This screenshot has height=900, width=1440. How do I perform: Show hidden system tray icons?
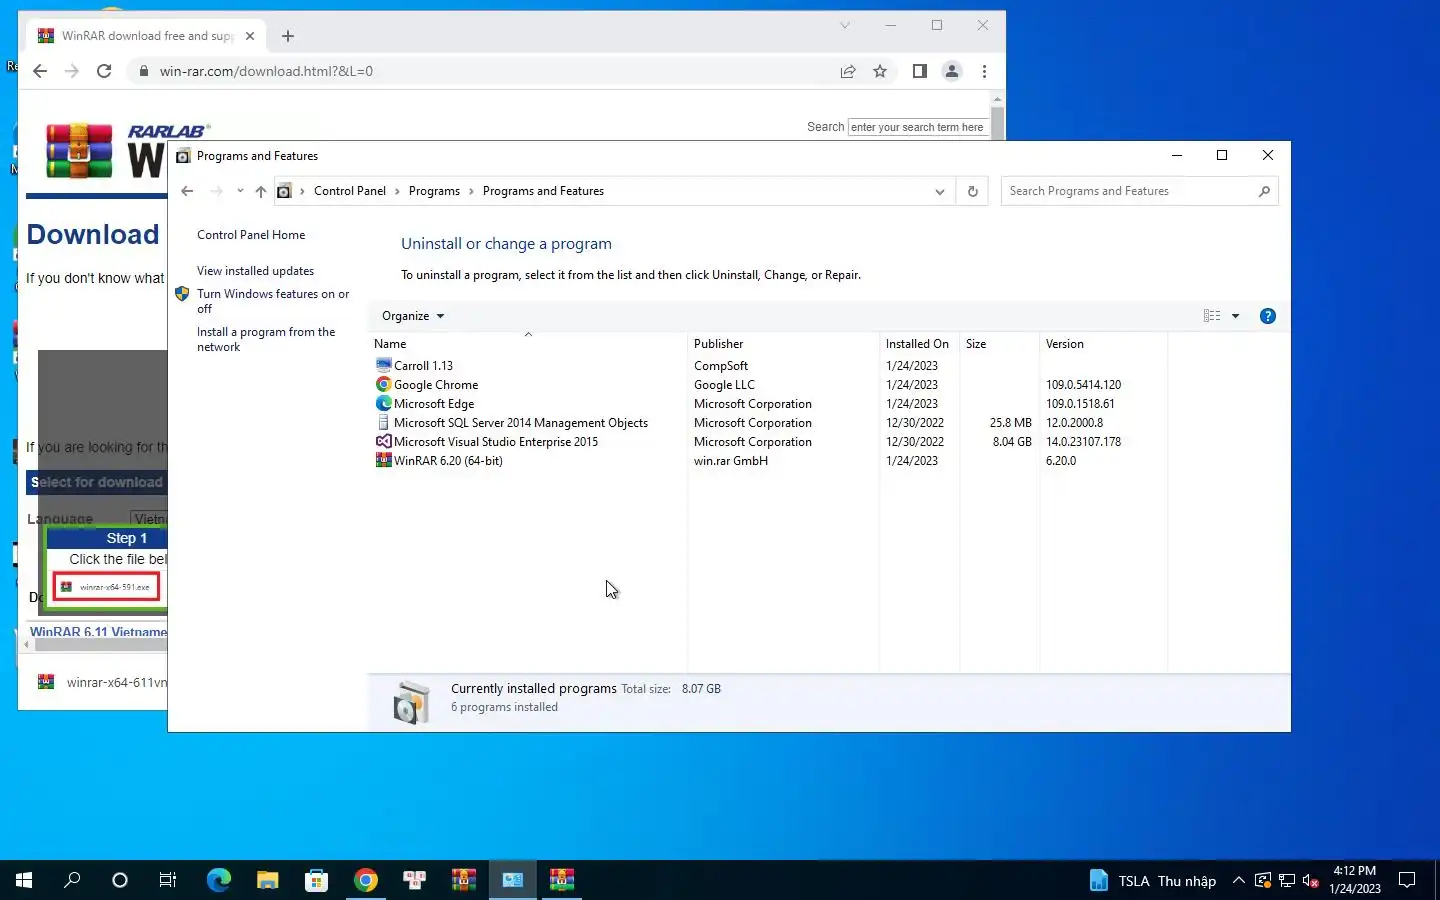1239,880
